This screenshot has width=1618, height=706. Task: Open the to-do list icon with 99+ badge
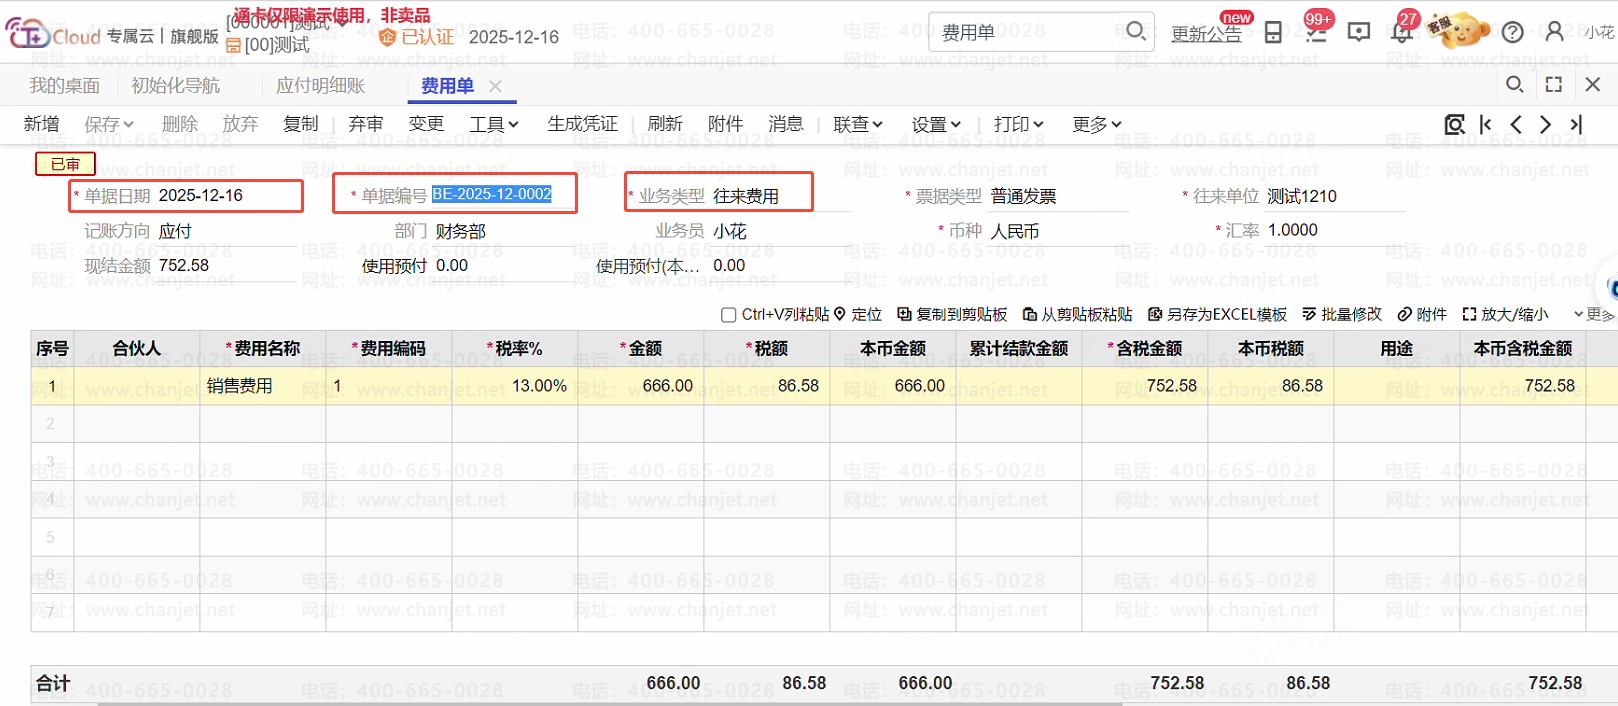(x=1317, y=32)
